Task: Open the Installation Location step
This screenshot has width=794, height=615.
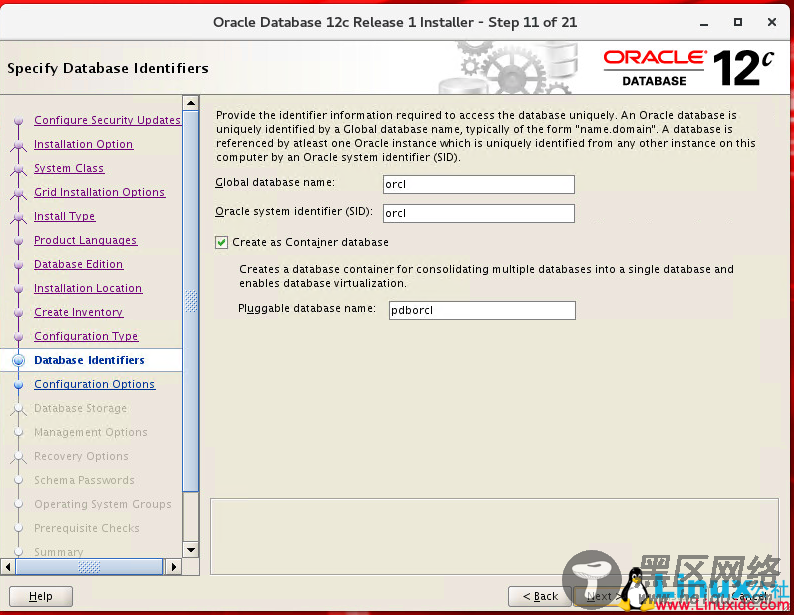Action: point(88,288)
